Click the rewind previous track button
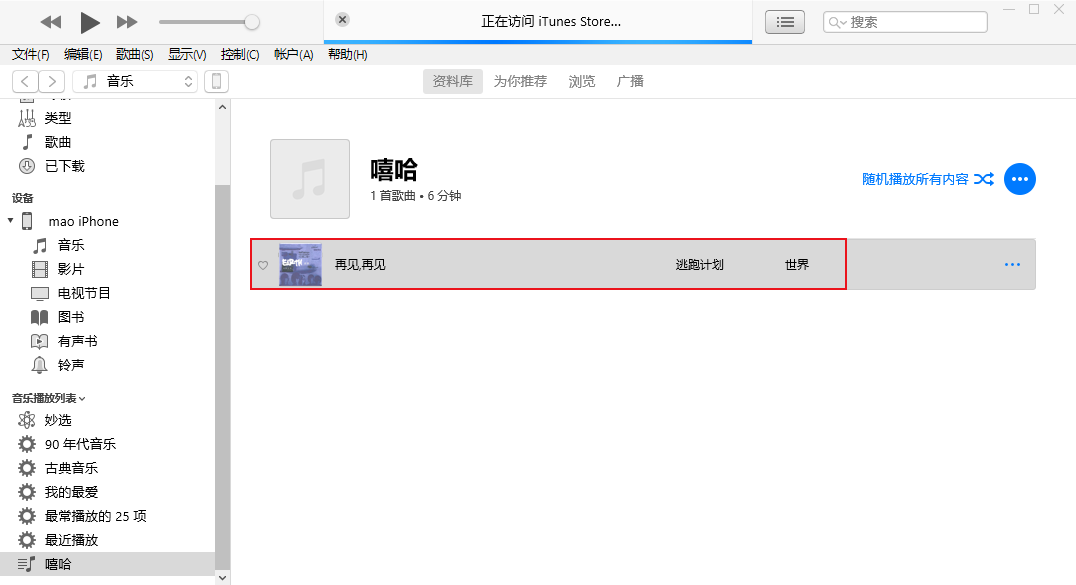The width and height of the screenshot is (1076, 585). click(50, 22)
